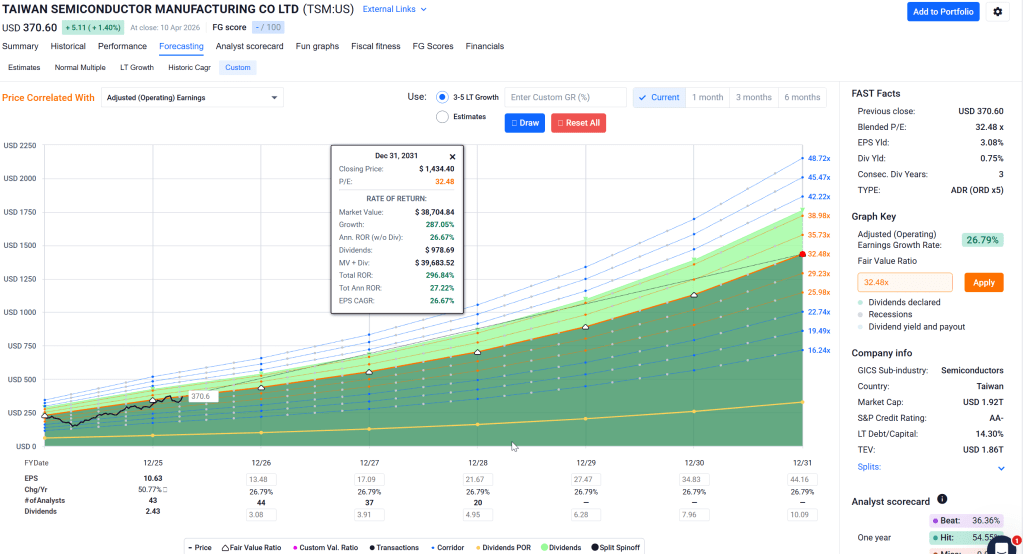Open Adjusted (Operating) Earnings dropdown
This screenshot has height=554, width=1023.
192,98
